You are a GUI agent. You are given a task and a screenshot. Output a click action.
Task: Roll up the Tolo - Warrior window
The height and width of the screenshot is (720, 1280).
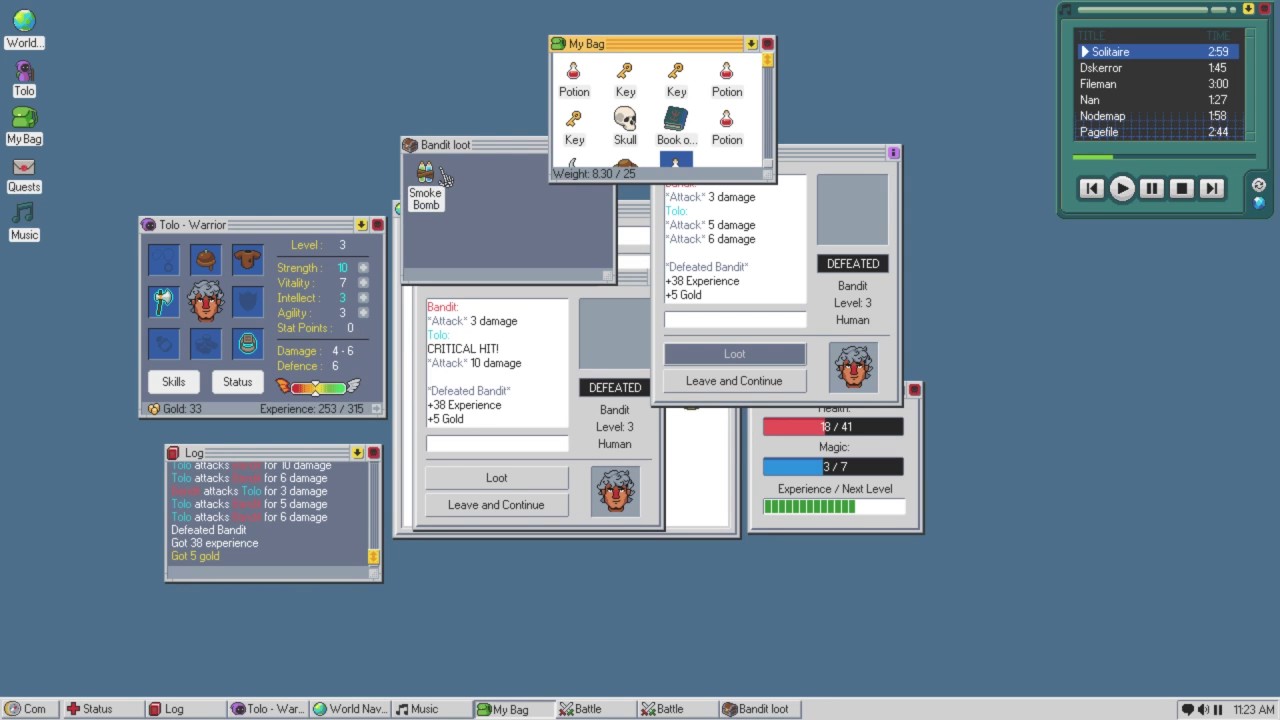361,225
